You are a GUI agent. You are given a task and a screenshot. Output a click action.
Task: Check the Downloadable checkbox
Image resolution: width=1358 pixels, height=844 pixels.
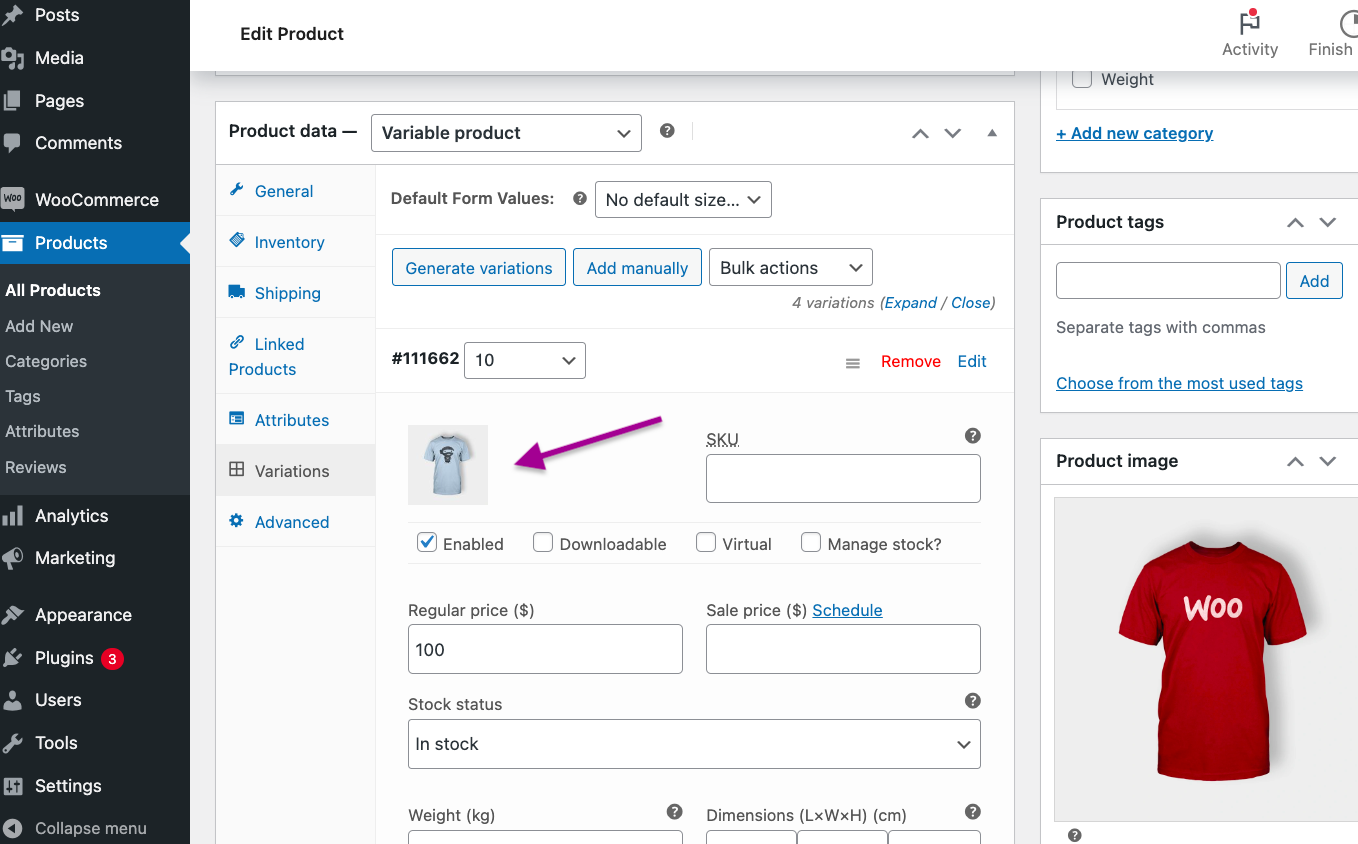click(543, 543)
